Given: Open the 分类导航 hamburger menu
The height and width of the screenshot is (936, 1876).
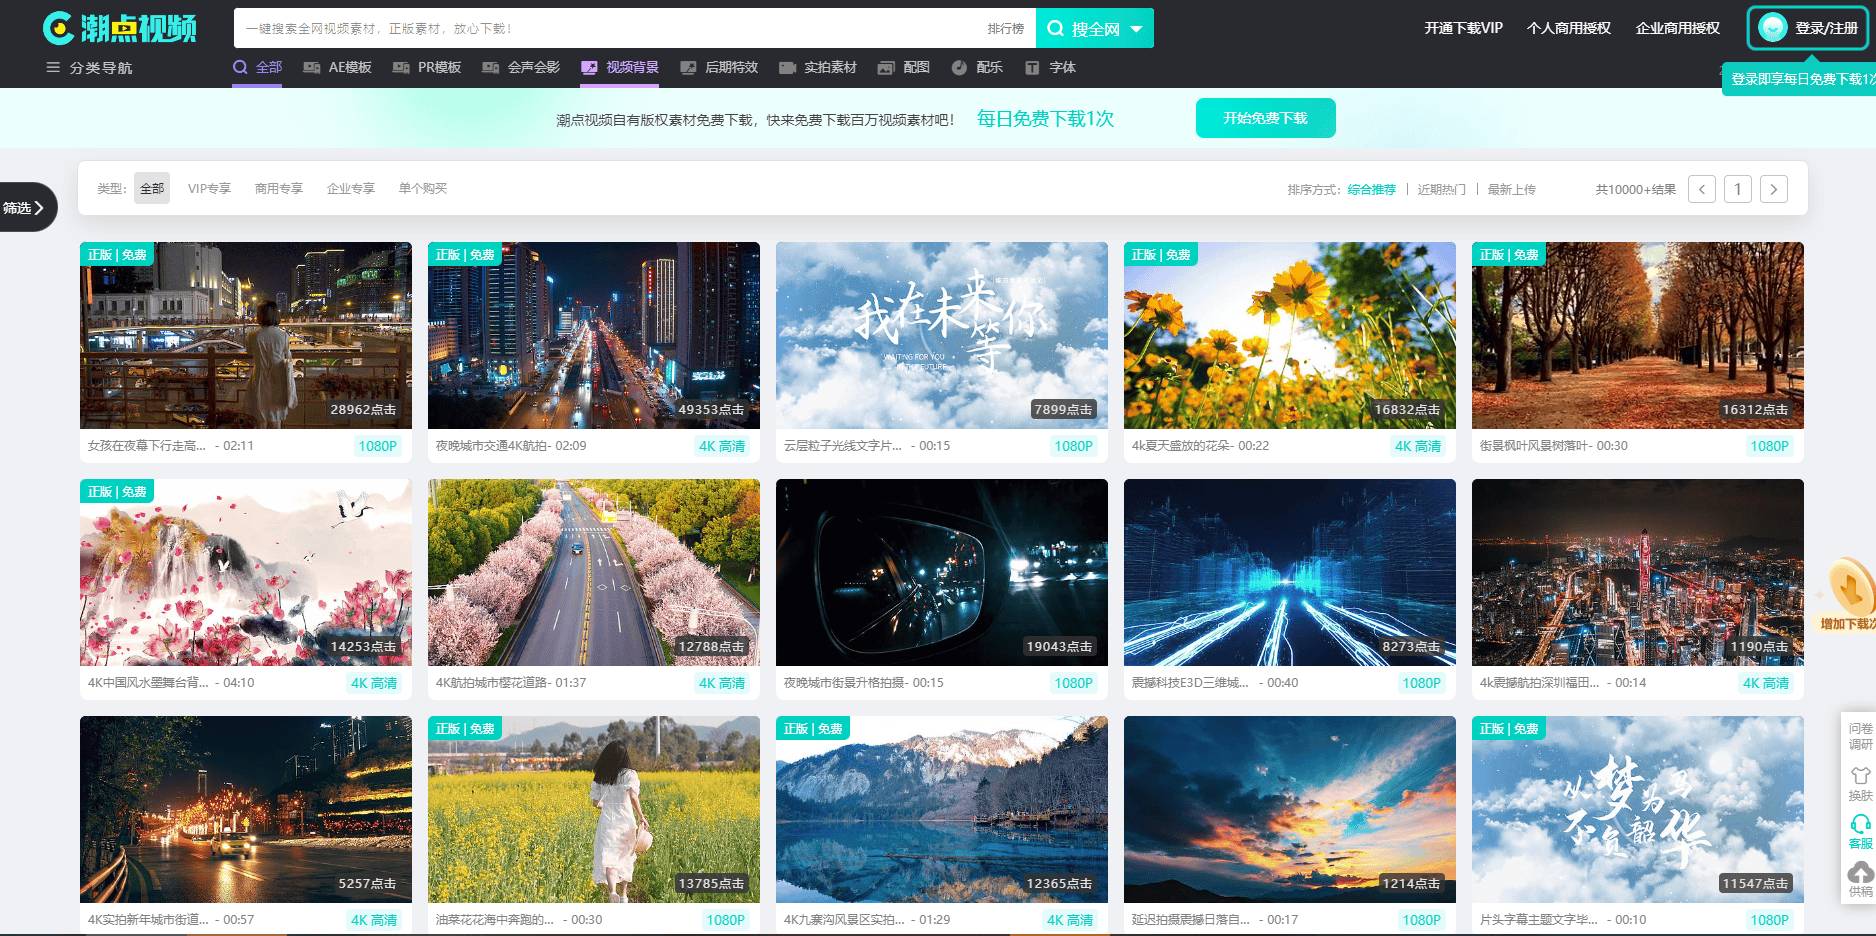Looking at the screenshot, I should tap(53, 68).
